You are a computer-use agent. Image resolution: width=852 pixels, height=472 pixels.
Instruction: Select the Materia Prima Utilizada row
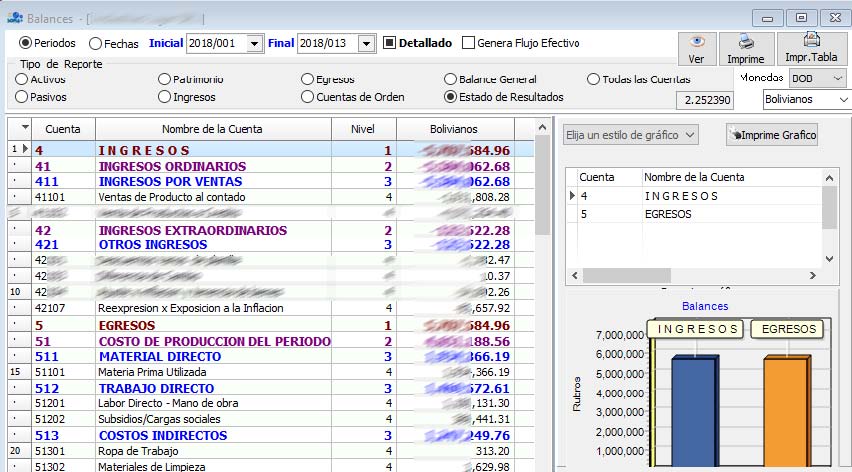point(272,372)
